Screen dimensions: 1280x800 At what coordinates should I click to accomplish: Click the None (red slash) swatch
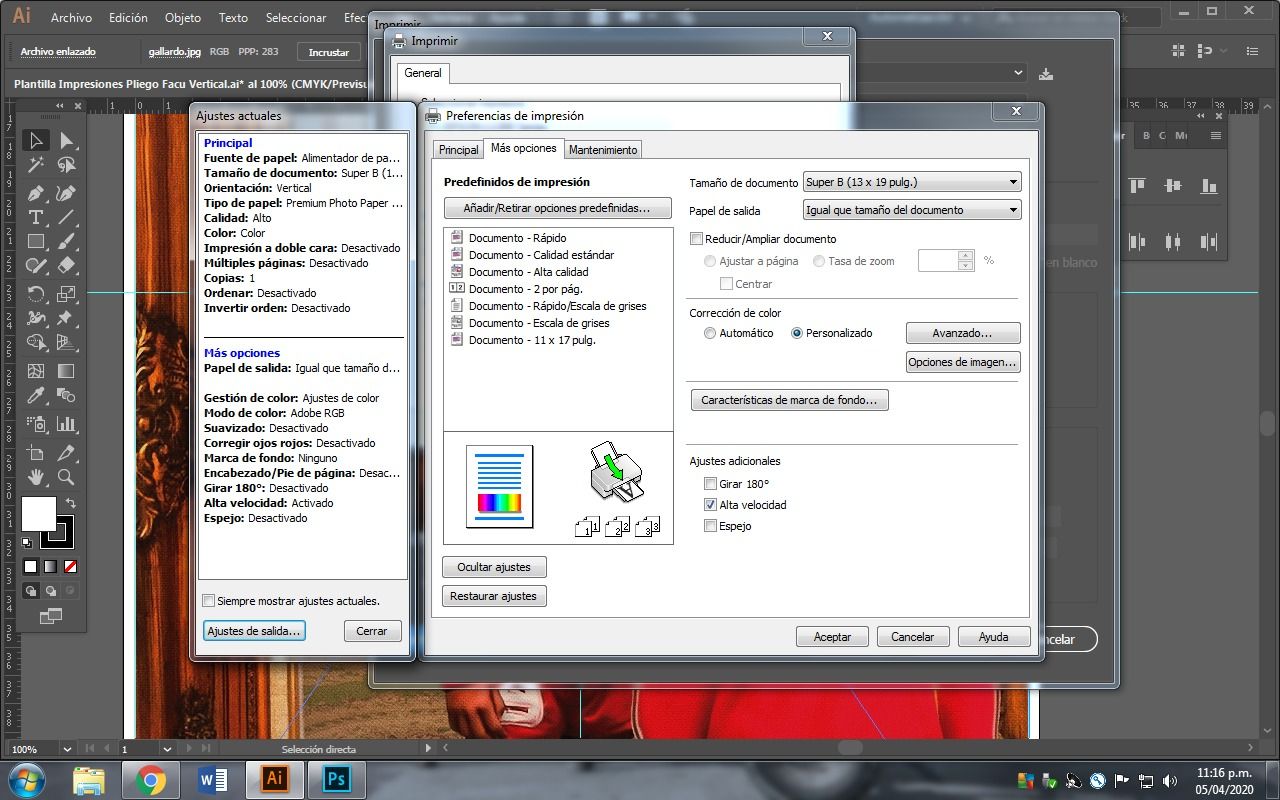tap(70, 566)
